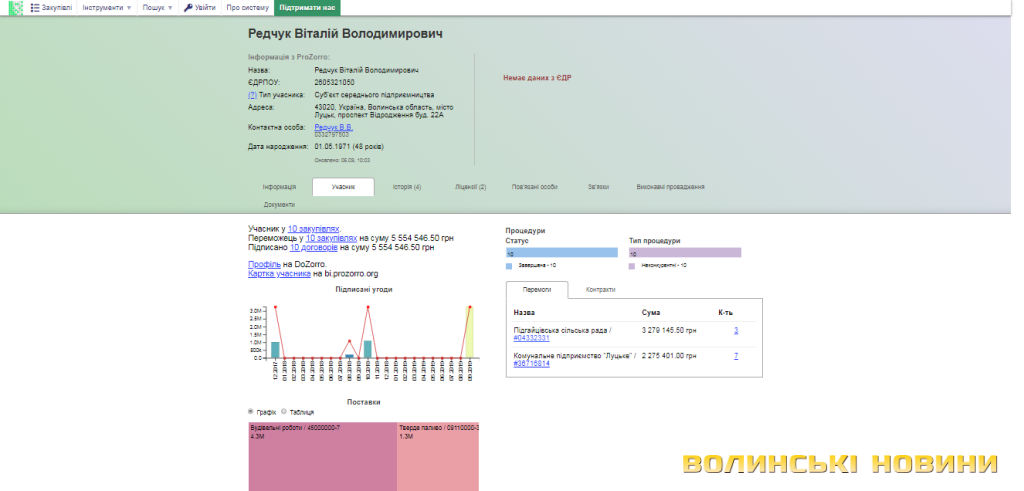Open the #04332331 organization link
Viewport: 1024px width, 491px height.
[533, 338]
